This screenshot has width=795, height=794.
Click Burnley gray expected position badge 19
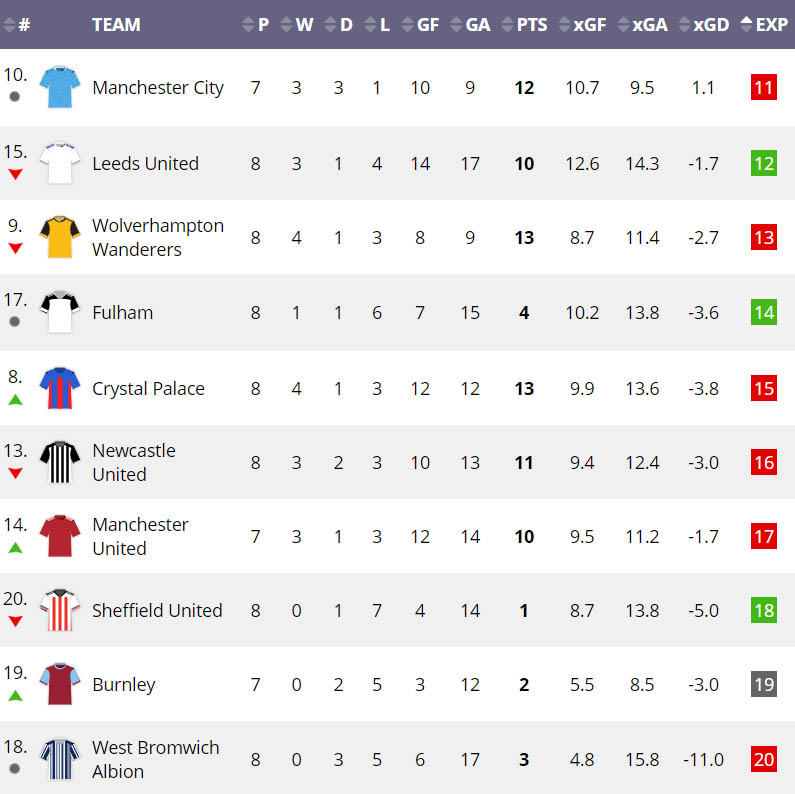click(764, 684)
